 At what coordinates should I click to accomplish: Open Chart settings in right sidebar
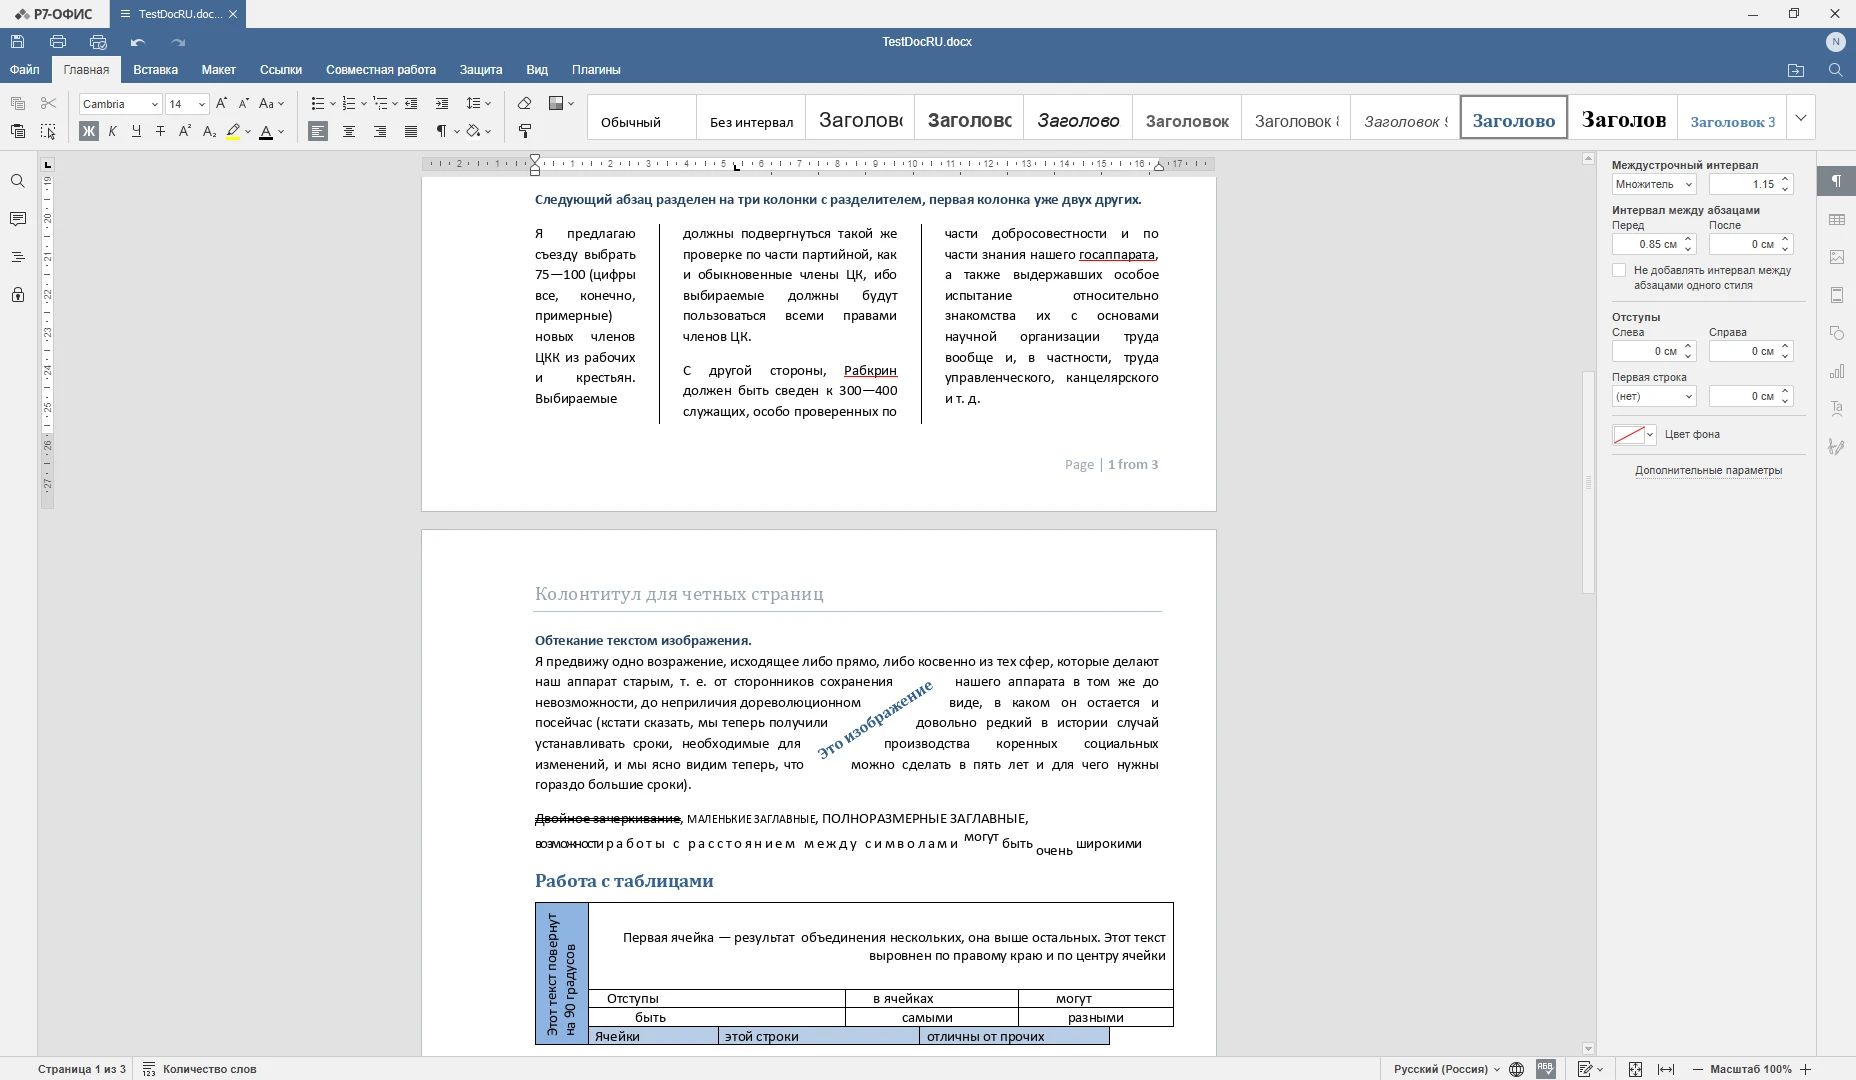tap(1837, 371)
